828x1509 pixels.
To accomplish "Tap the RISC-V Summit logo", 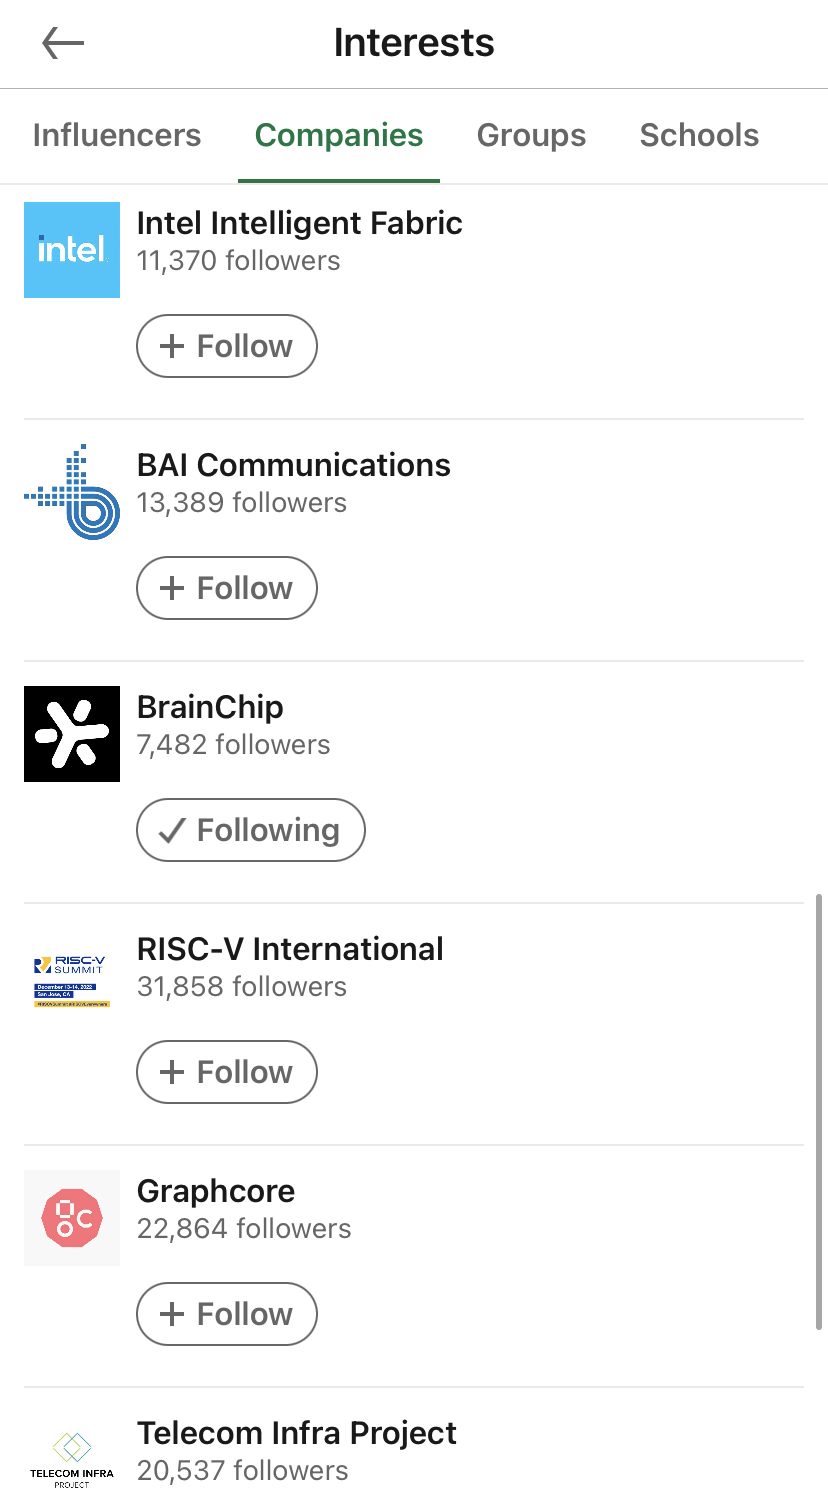I will click(72, 980).
